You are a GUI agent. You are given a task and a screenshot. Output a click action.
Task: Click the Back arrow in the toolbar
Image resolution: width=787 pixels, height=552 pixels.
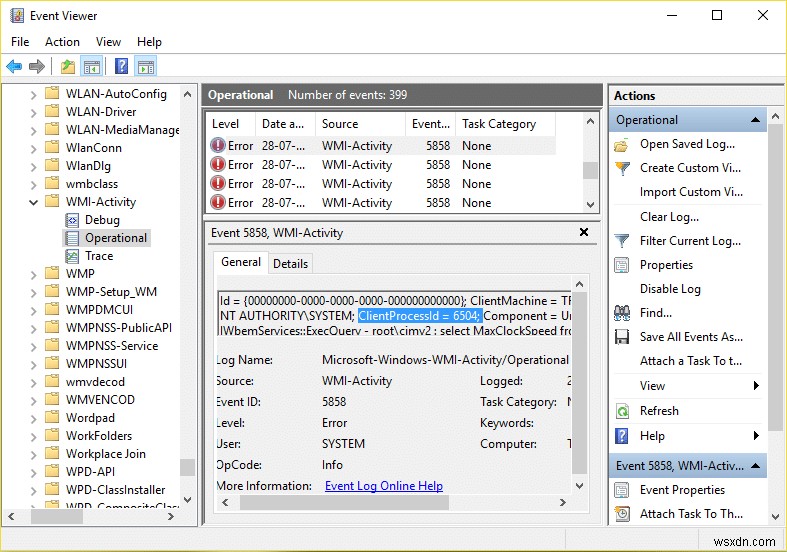pos(14,67)
